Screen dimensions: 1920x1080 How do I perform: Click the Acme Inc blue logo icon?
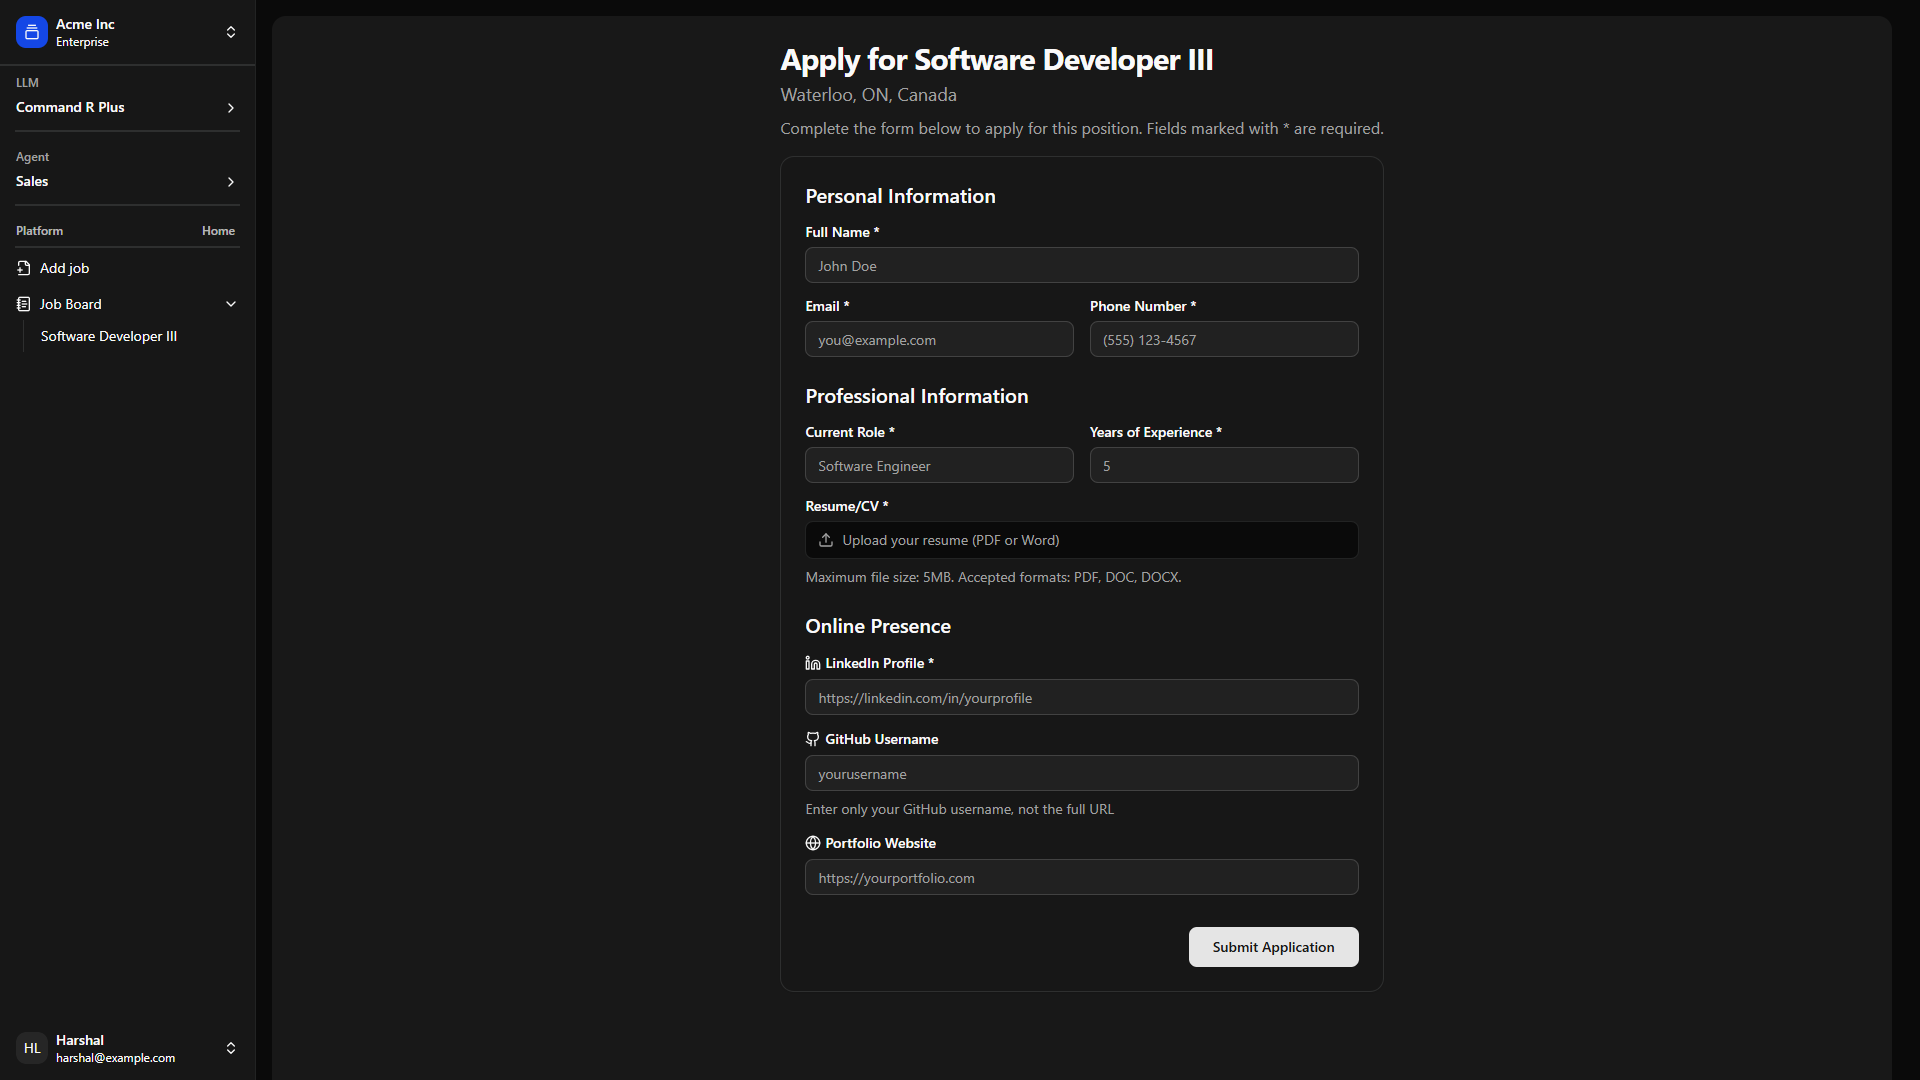[32, 32]
